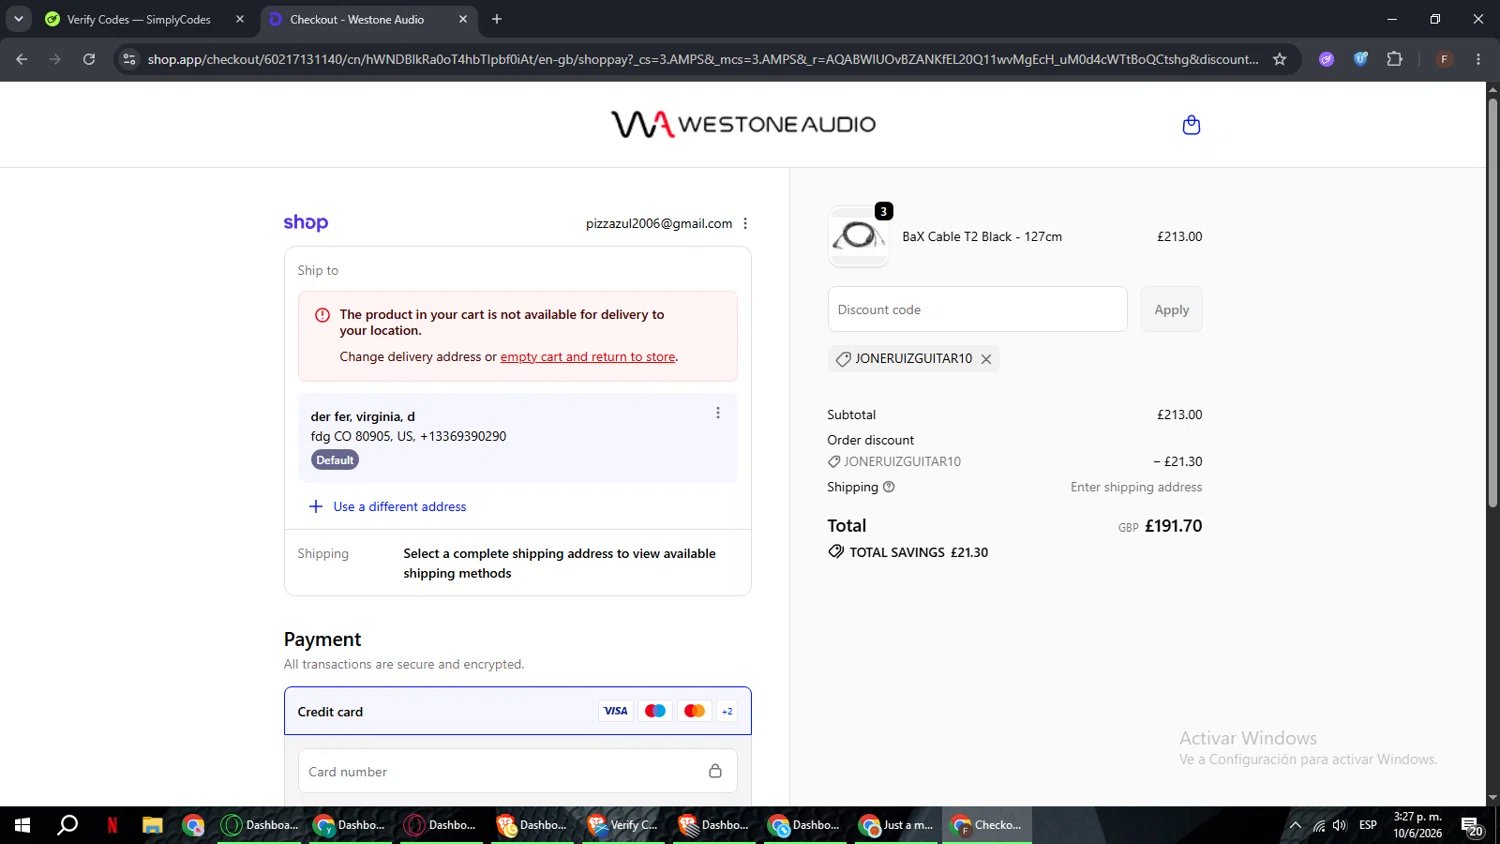1500x844 pixels.
Task: Open a new browser tab
Action: 497,19
